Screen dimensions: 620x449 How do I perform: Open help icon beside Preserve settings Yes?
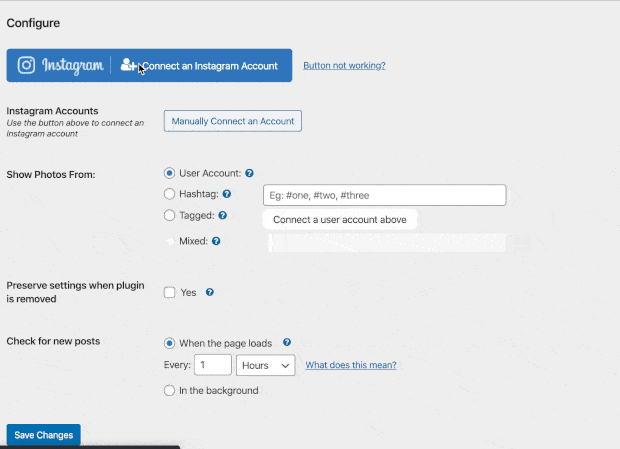tap(210, 292)
